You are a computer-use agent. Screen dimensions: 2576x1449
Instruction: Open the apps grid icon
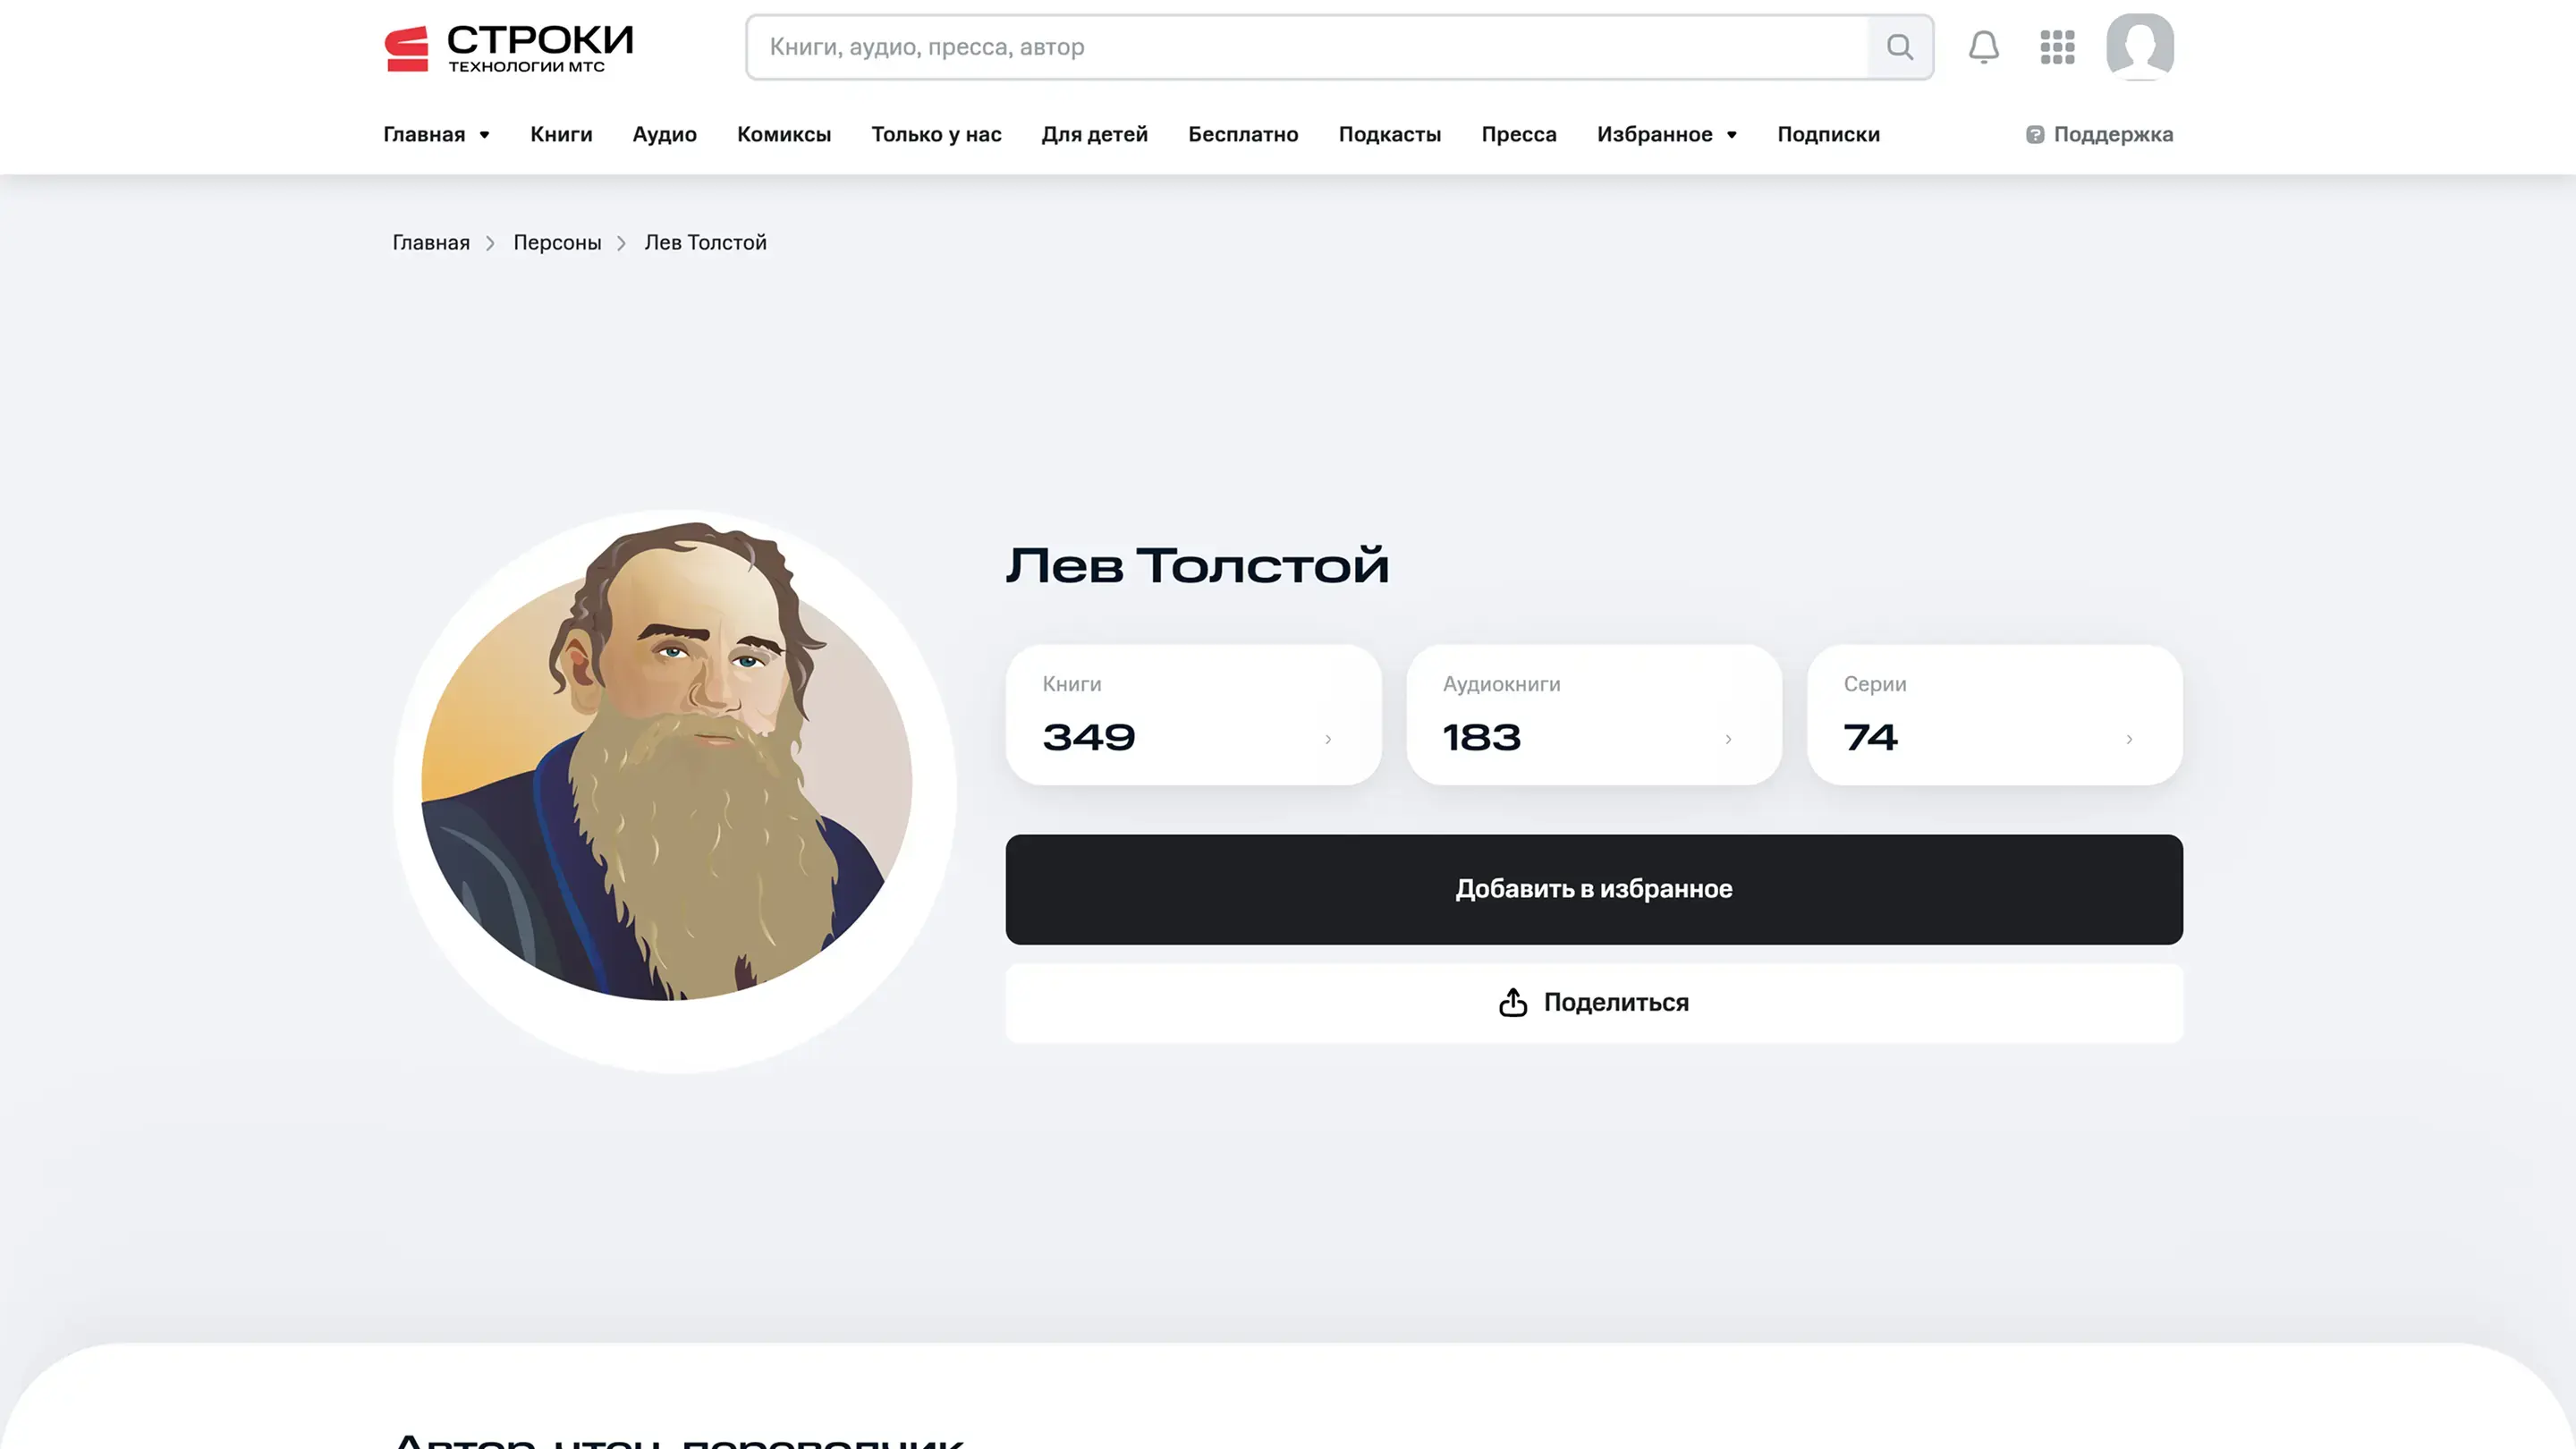click(x=2058, y=47)
